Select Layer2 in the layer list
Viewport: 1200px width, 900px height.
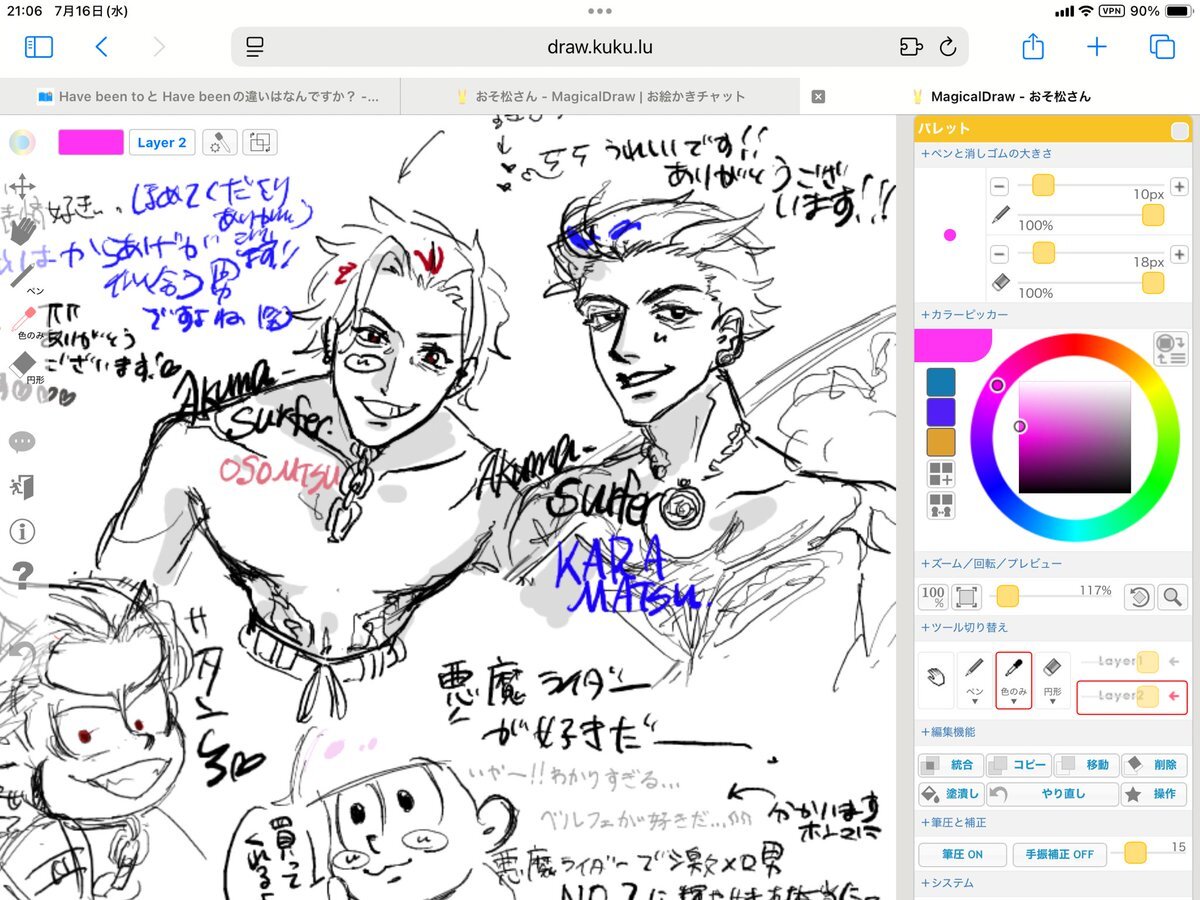1132,696
